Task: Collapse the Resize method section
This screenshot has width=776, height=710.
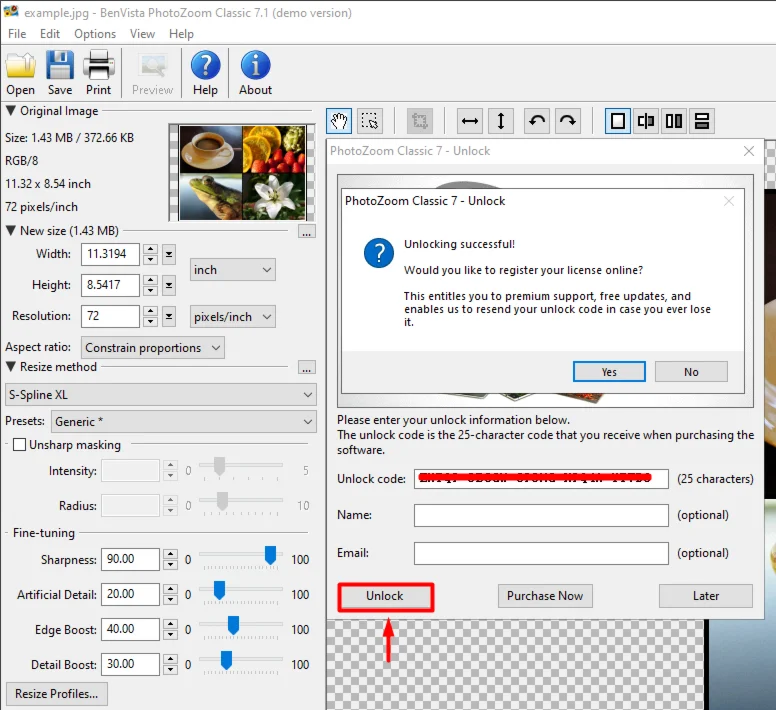Action: 11,367
